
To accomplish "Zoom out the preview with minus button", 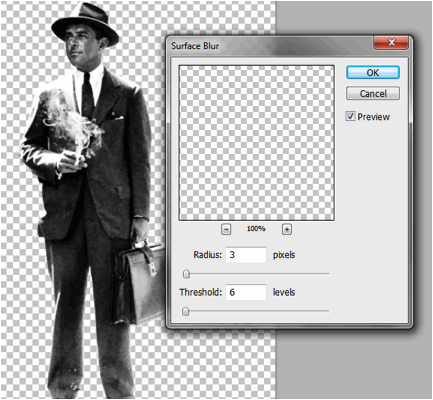I will coord(226,229).
